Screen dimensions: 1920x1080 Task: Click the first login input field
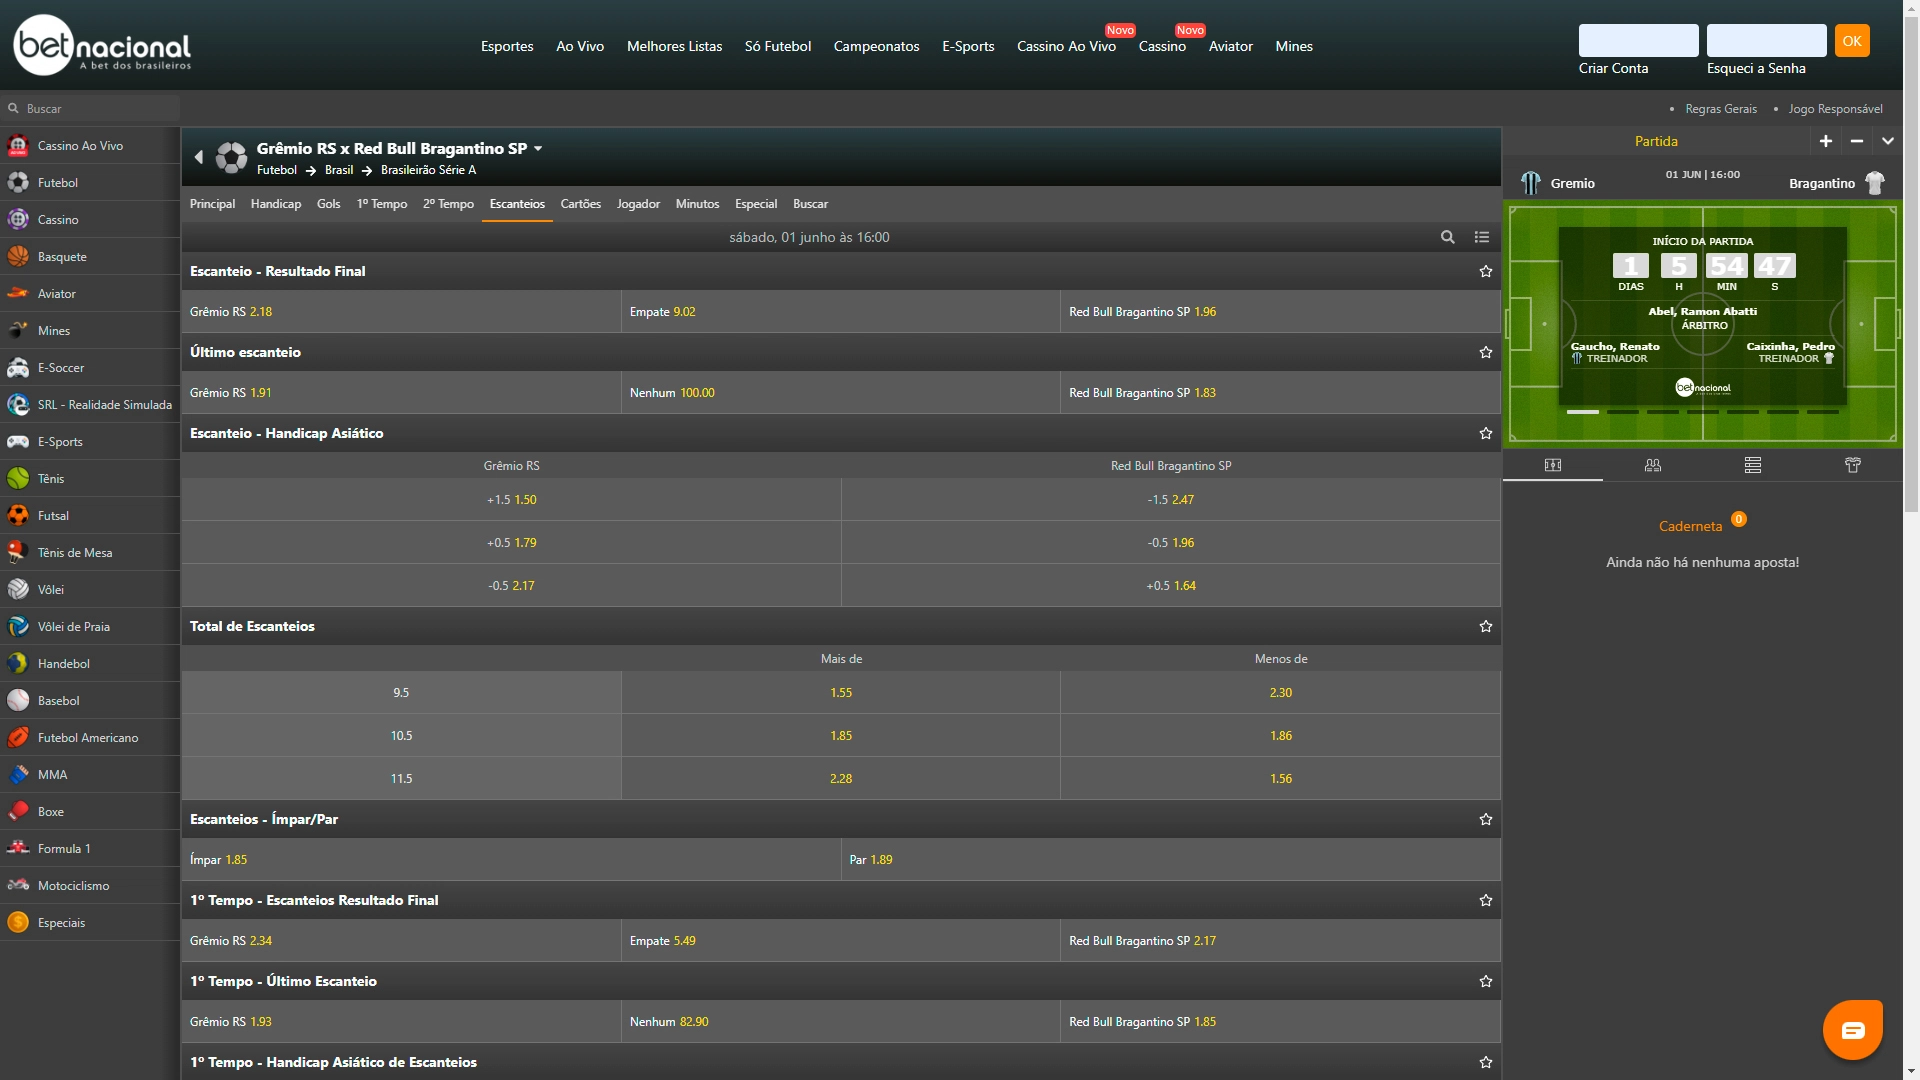(x=1638, y=41)
